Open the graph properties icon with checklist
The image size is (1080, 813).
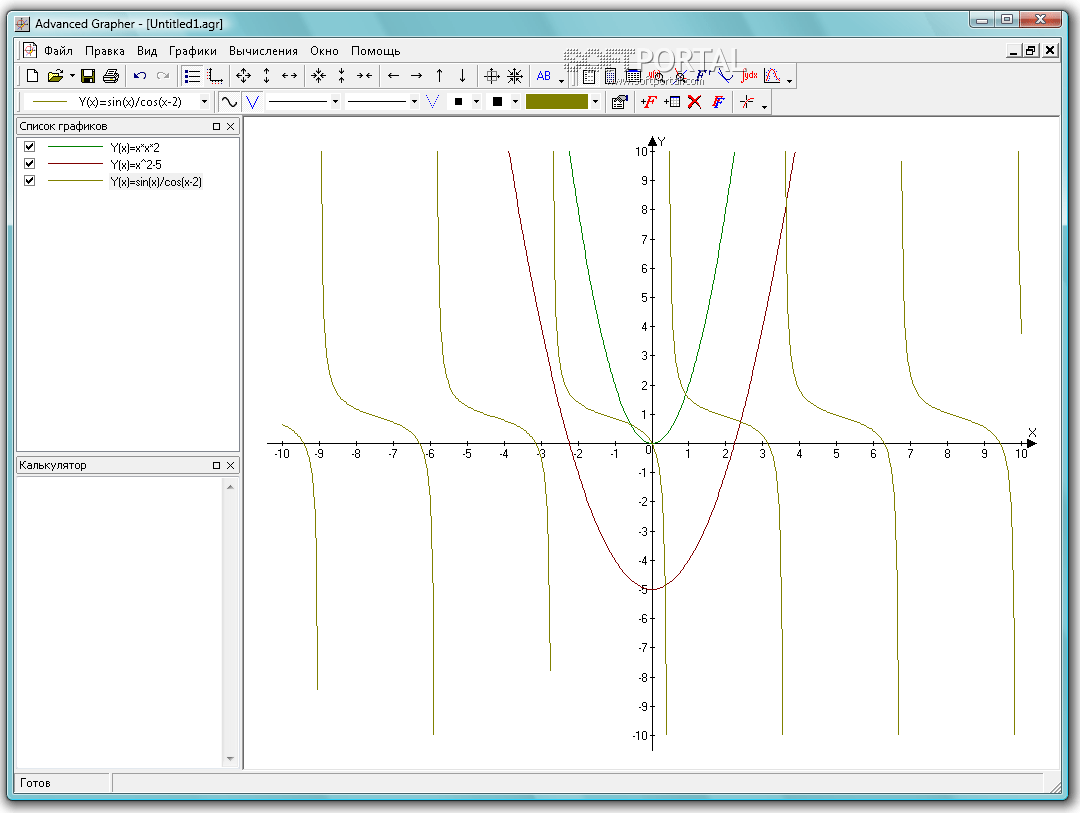619,102
